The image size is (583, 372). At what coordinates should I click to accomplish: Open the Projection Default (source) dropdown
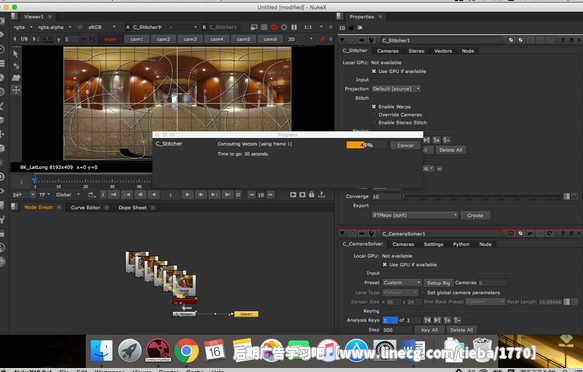(x=396, y=89)
